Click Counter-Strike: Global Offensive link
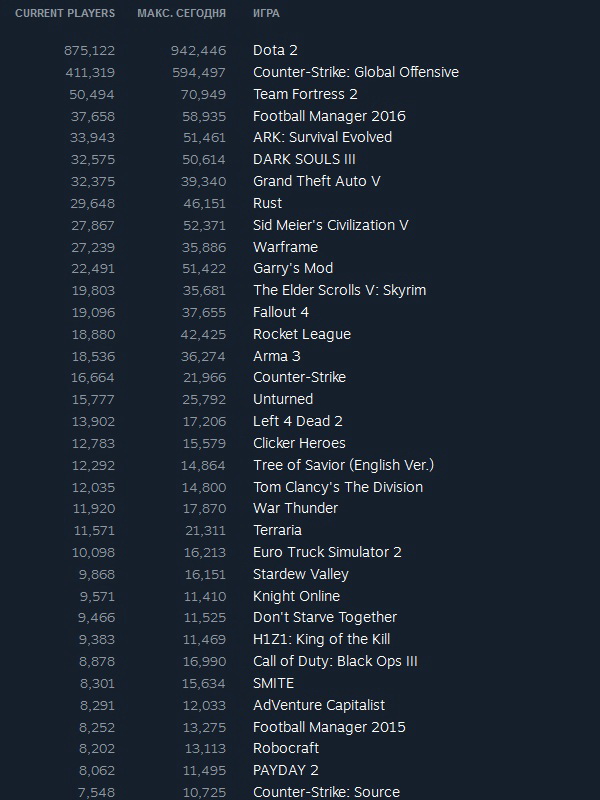Screen dimensions: 600x800 pyautogui.click(x=356, y=72)
